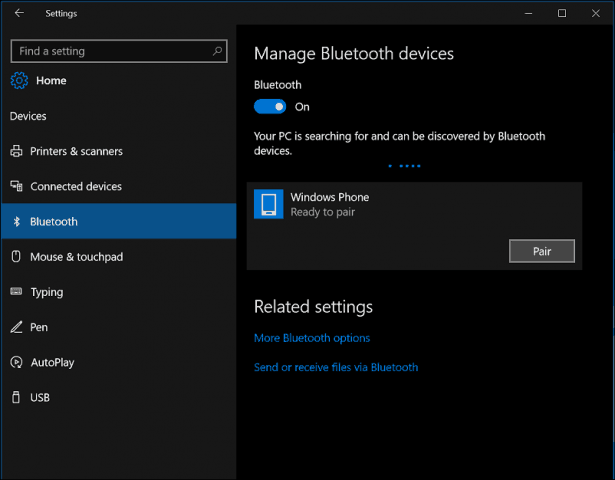
Task: Click the AutoPlay icon
Action: pyautogui.click(x=16, y=362)
